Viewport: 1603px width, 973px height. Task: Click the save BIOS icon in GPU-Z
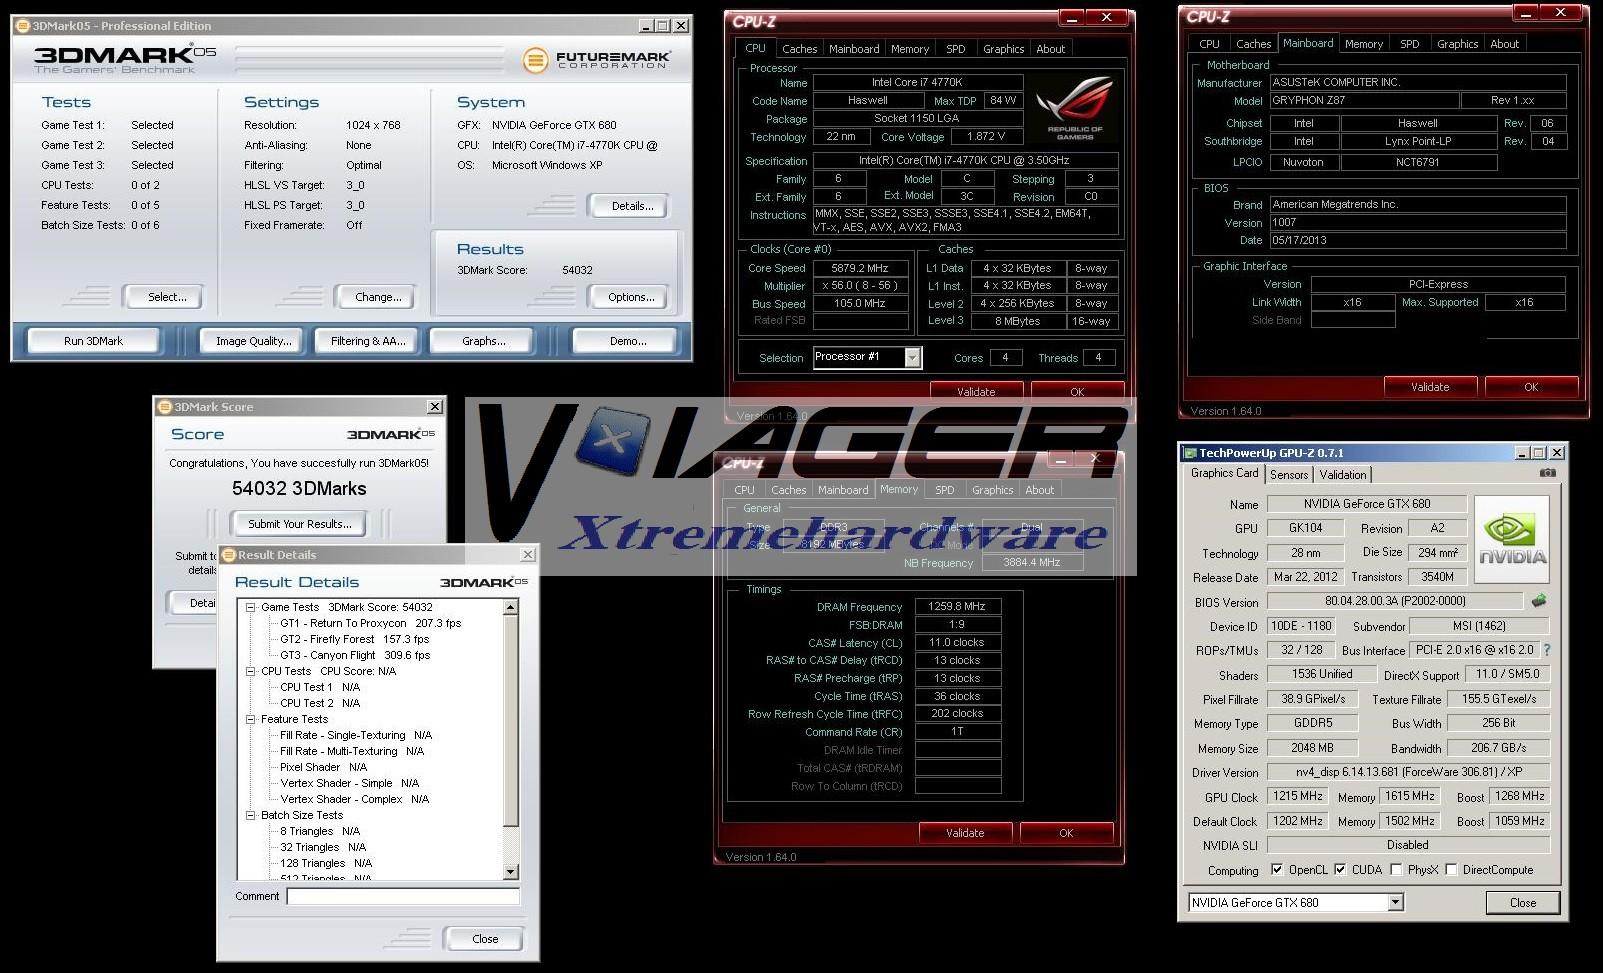pyautogui.click(x=1539, y=601)
